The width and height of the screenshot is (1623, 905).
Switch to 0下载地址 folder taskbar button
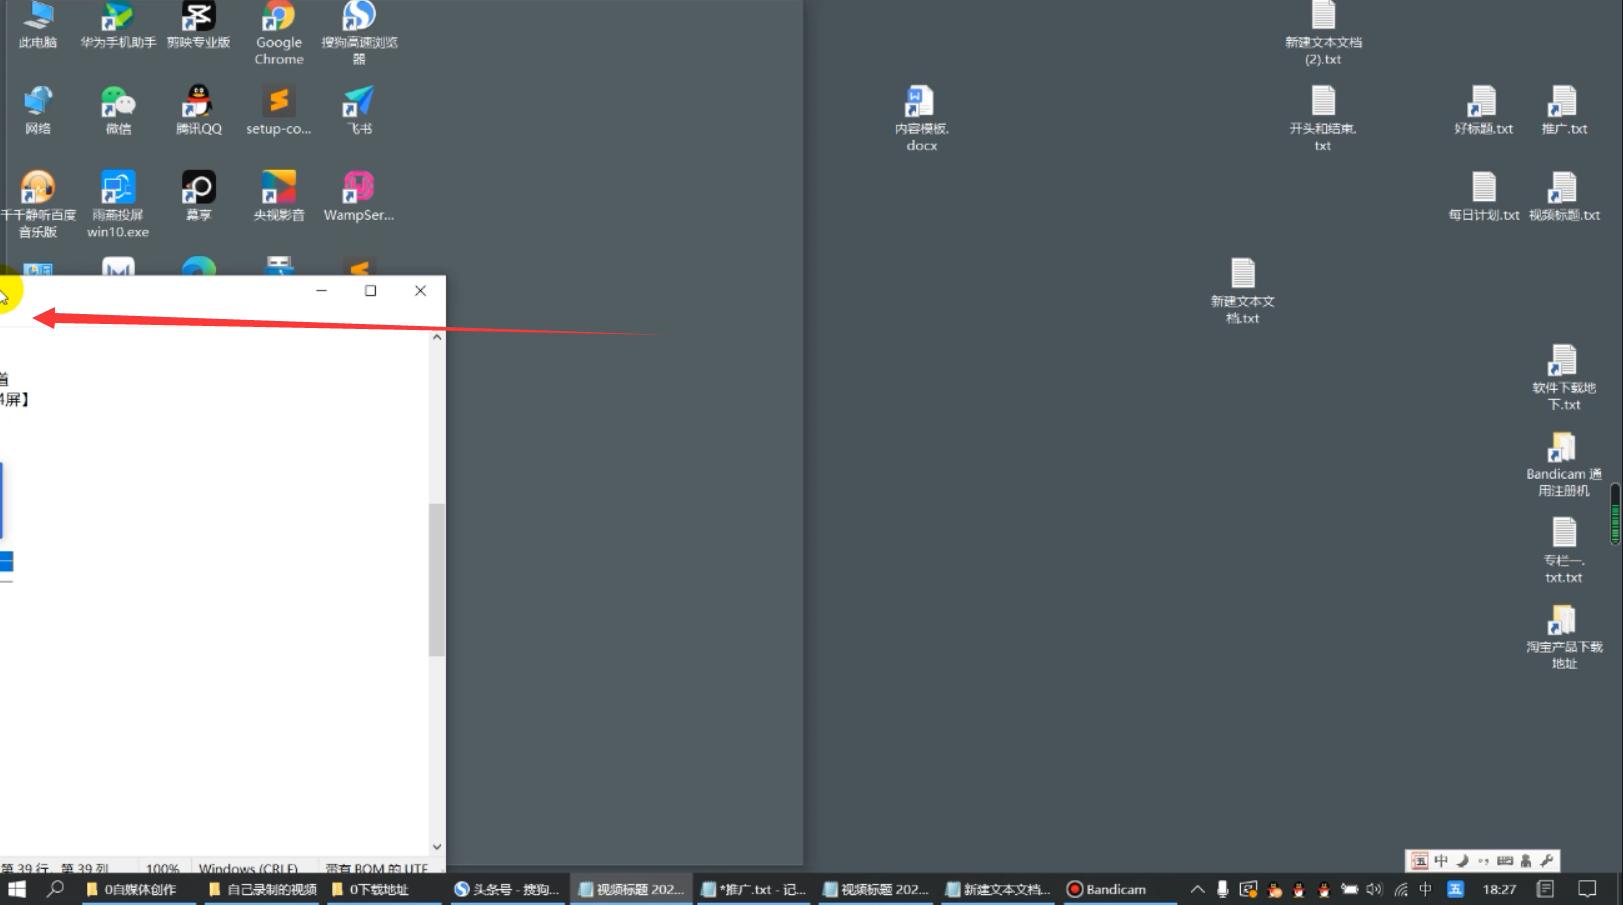(x=384, y=889)
